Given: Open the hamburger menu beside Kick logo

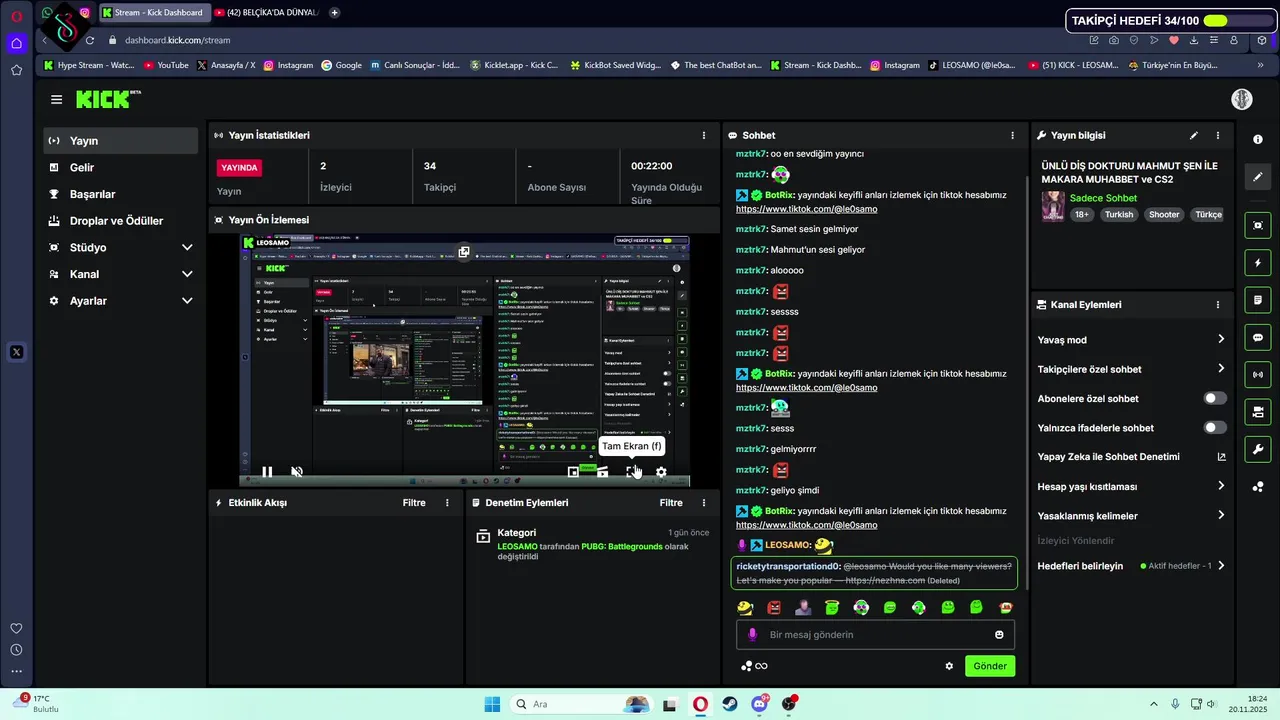Looking at the screenshot, I should click(56, 99).
